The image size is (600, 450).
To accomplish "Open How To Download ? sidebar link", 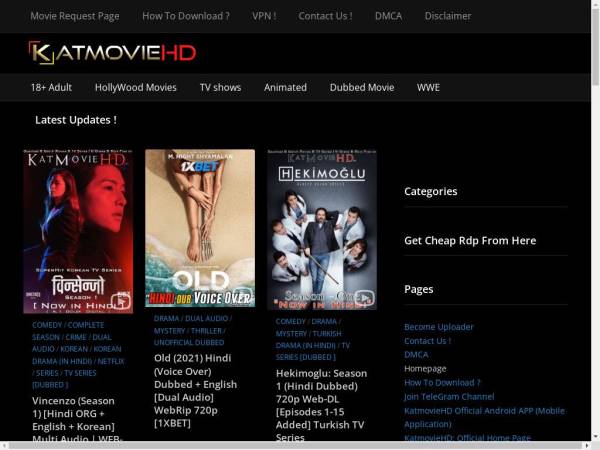I will pos(442,383).
